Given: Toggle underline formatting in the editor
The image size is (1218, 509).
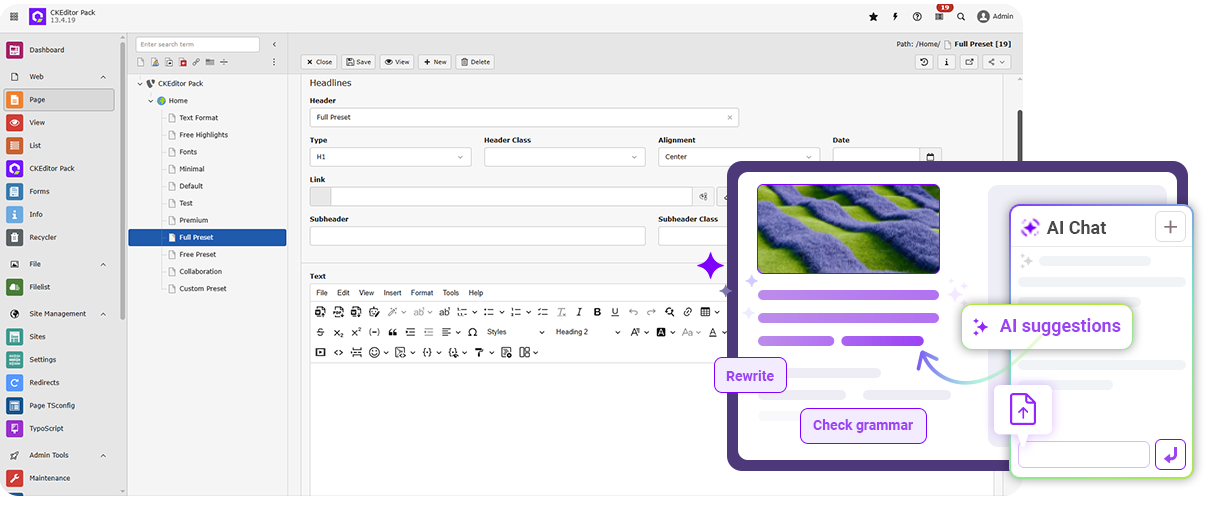Looking at the screenshot, I should tap(615, 312).
